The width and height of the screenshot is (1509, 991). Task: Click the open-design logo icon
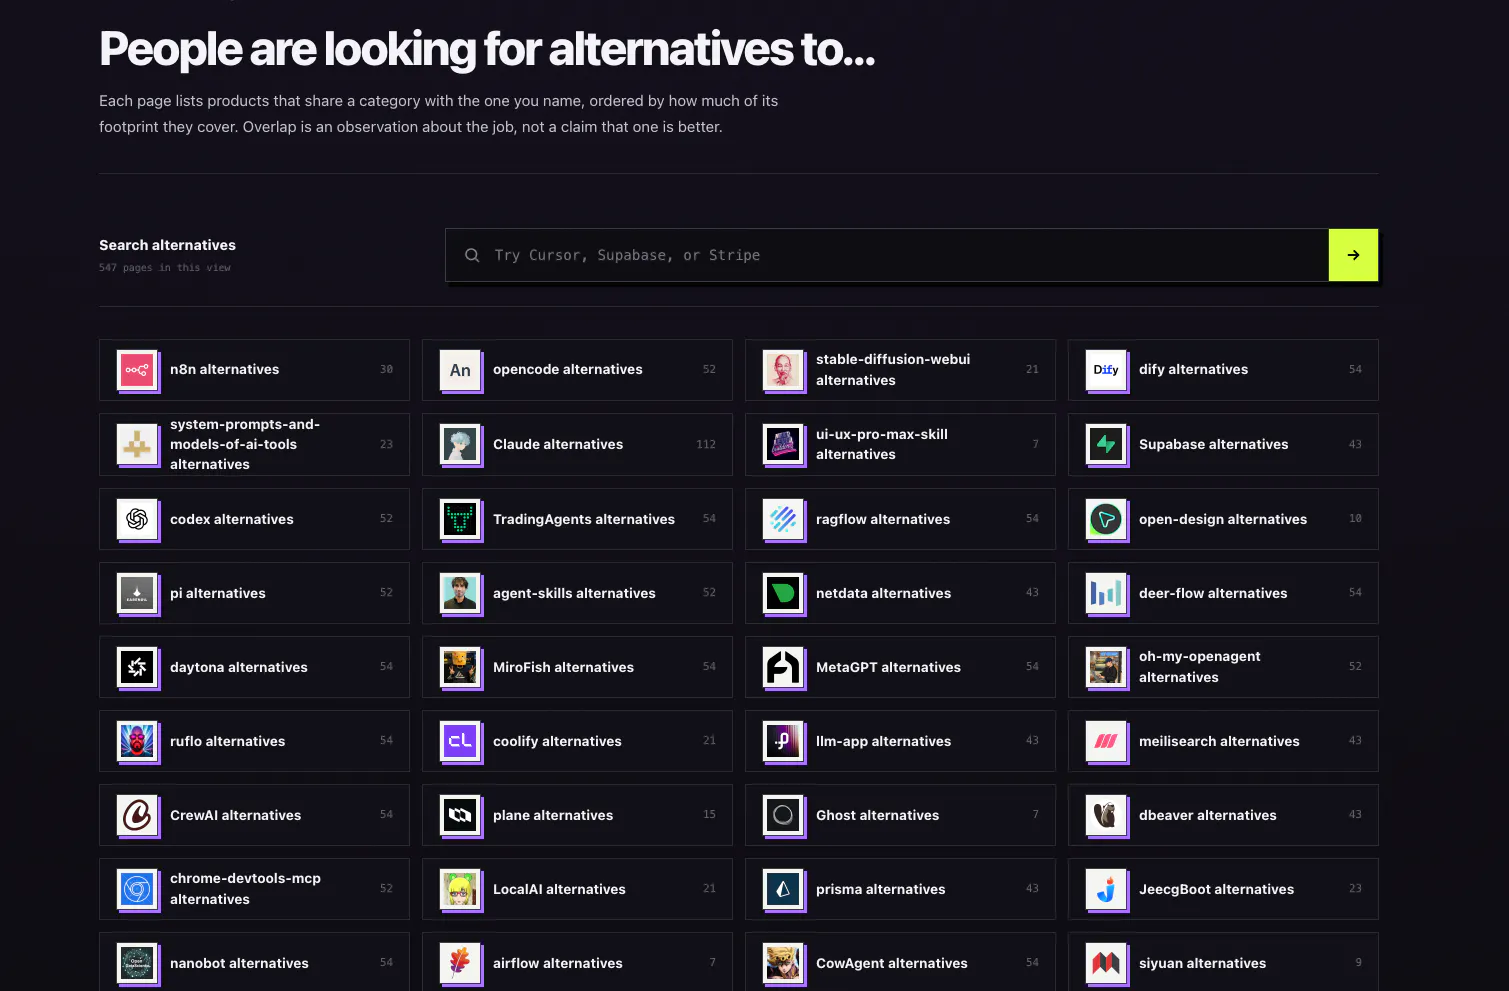(x=1106, y=519)
